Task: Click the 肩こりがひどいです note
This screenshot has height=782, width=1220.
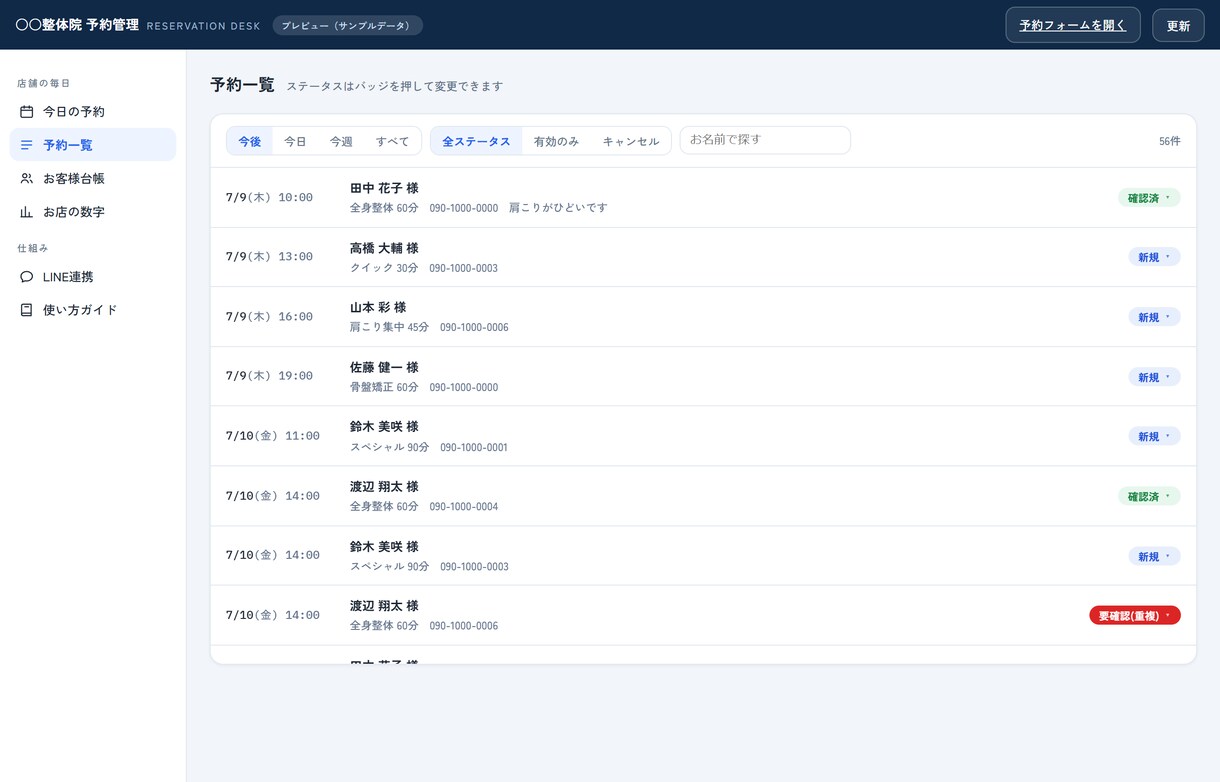Action: [x=558, y=208]
